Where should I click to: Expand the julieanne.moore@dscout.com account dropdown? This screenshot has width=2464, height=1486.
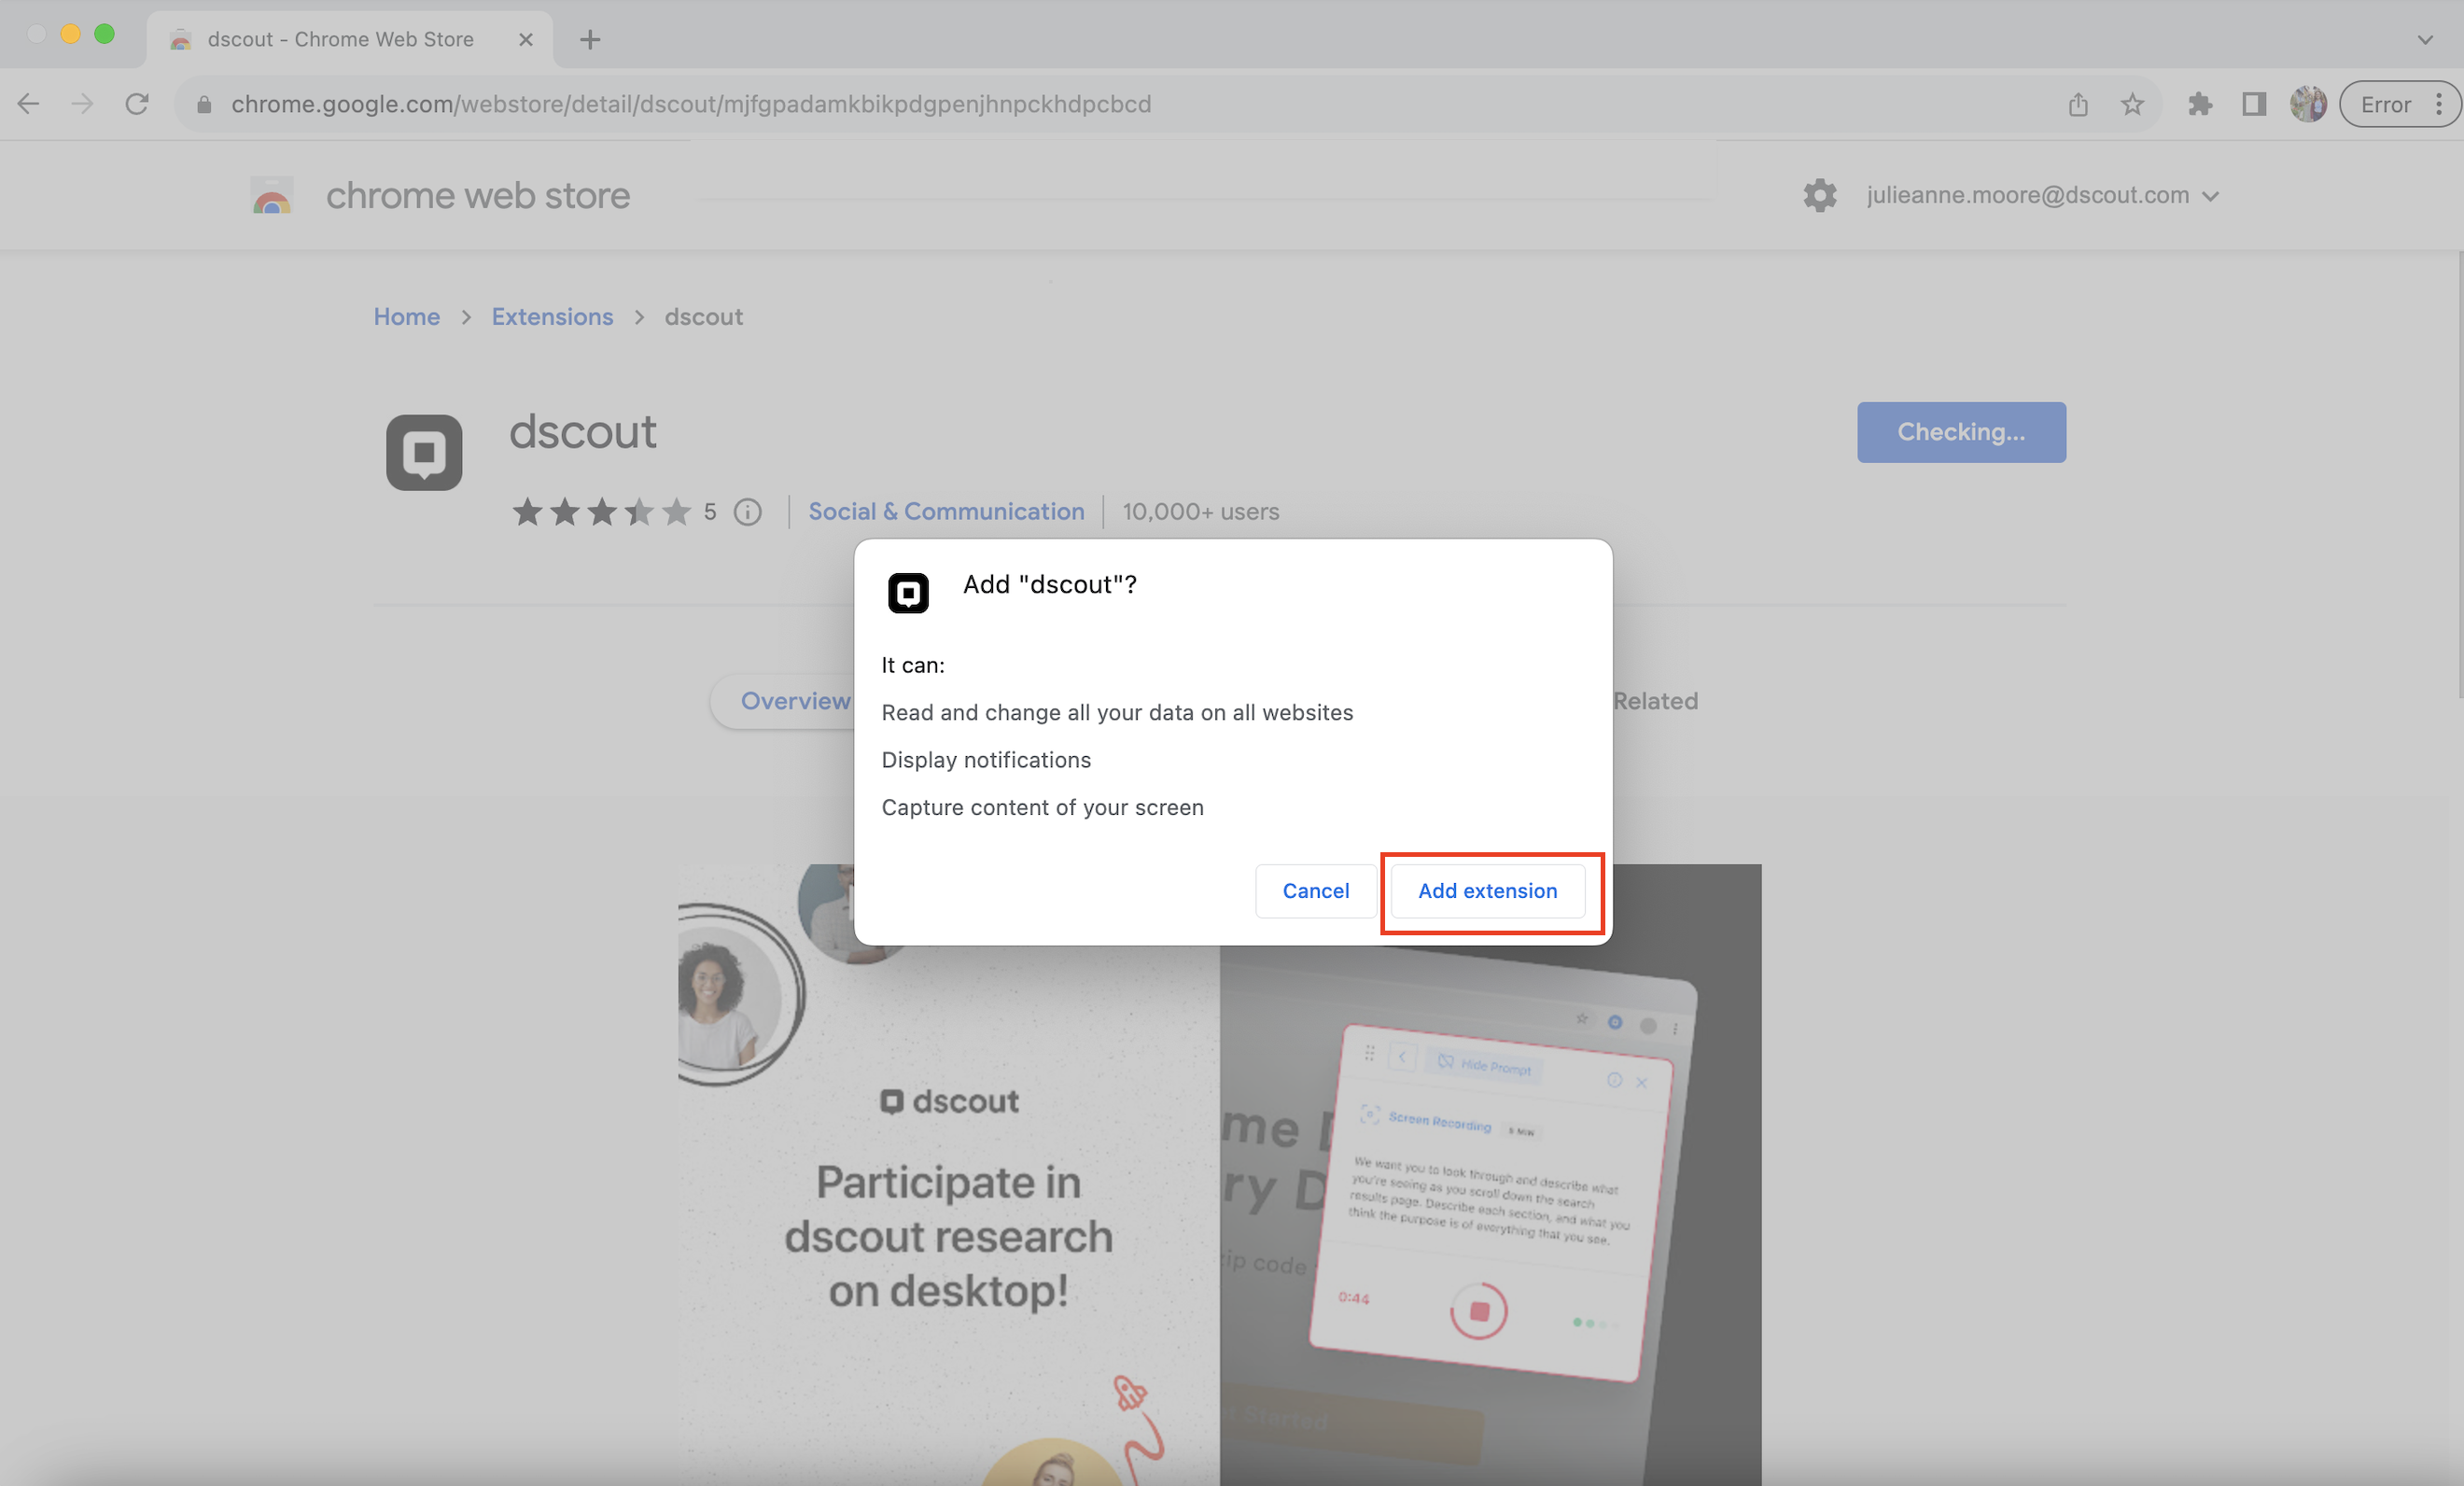[2211, 196]
